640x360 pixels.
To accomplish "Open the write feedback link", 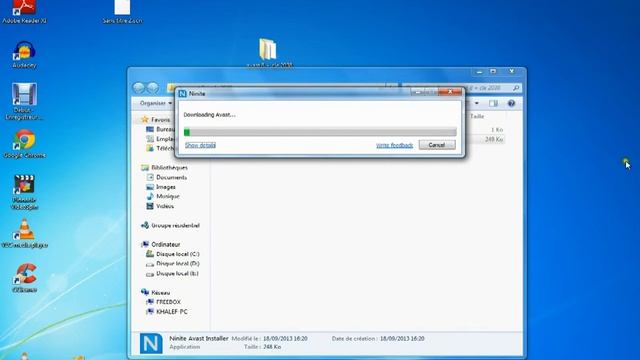I will [394, 145].
